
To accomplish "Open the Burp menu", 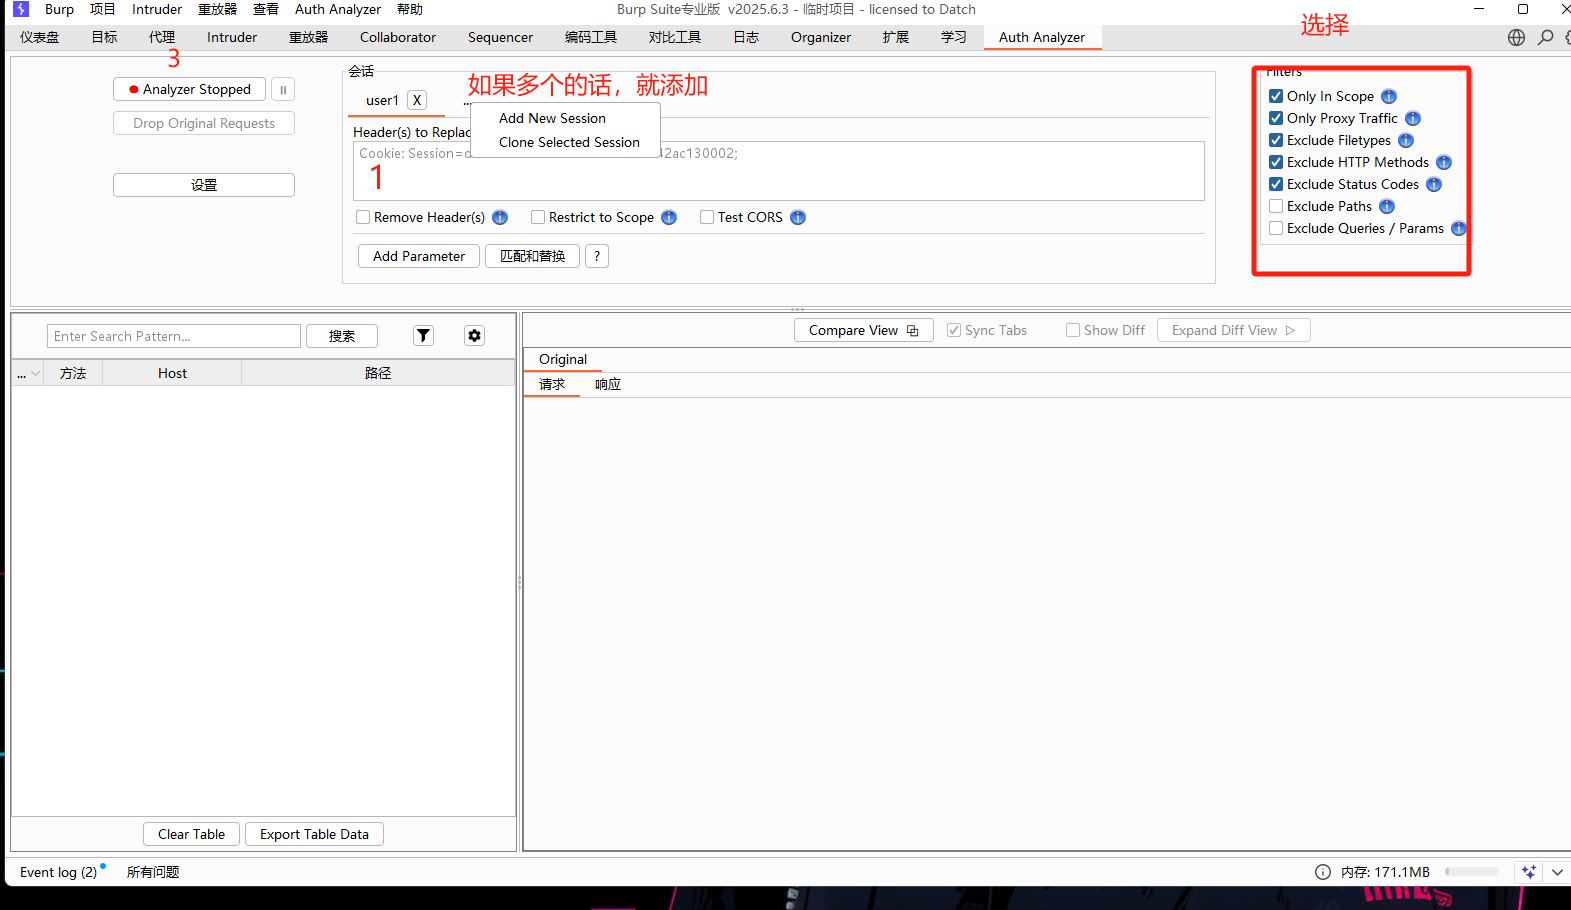I will (59, 9).
